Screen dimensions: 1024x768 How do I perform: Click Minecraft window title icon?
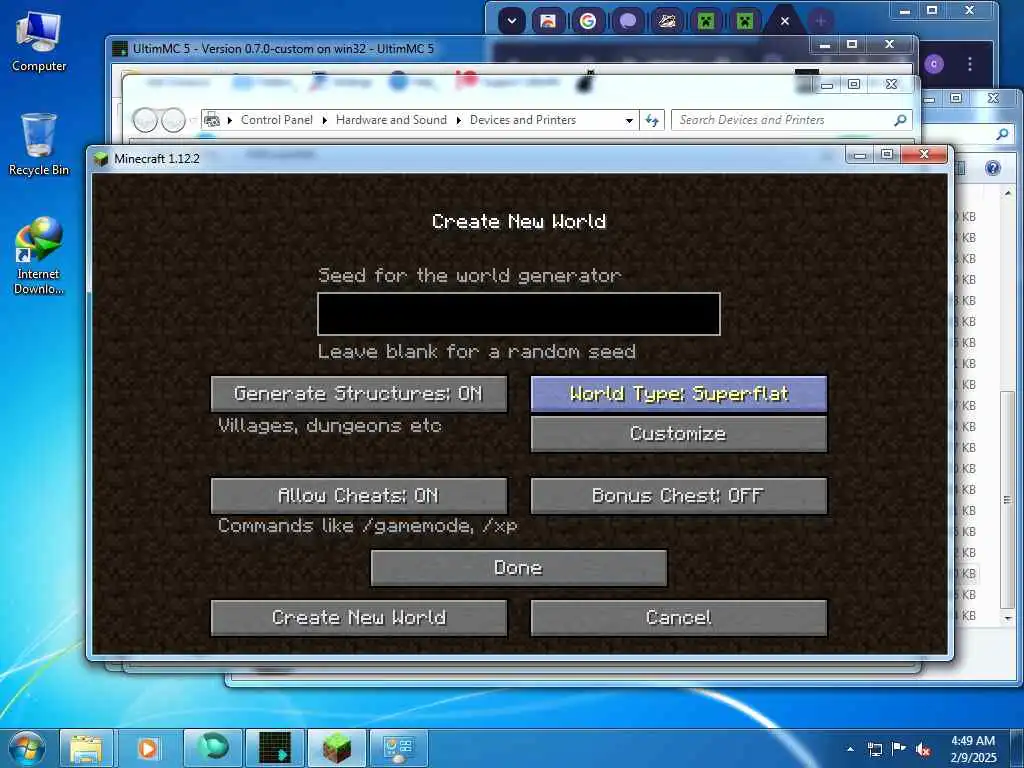click(101, 159)
